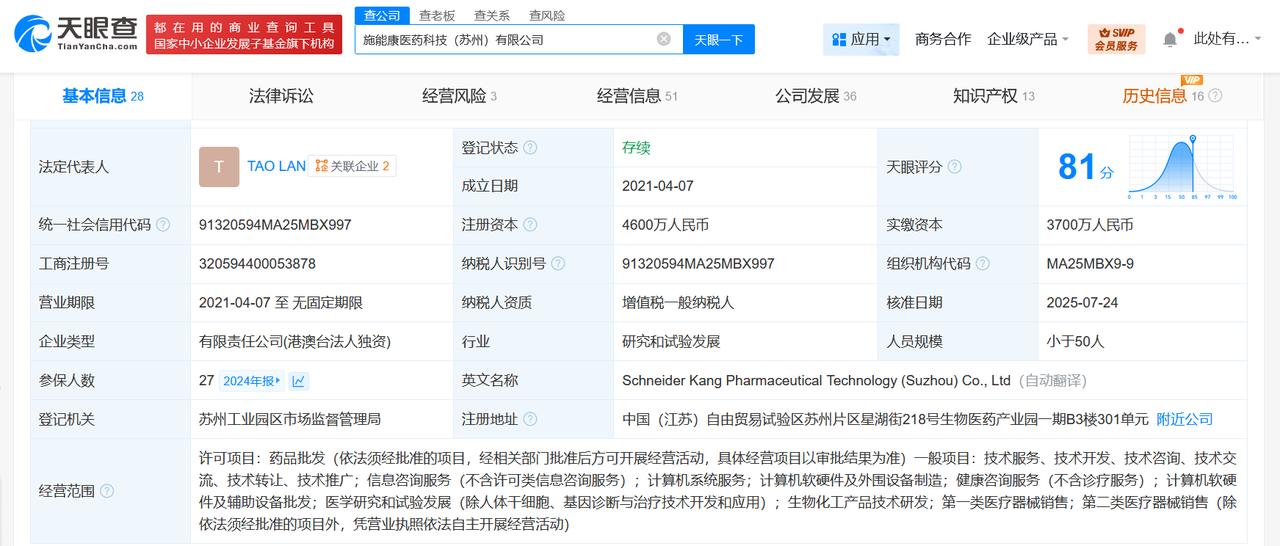Click the related-companies icon near TAO LAN
The height and width of the screenshot is (546, 1280).
pyautogui.click(x=321, y=166)
